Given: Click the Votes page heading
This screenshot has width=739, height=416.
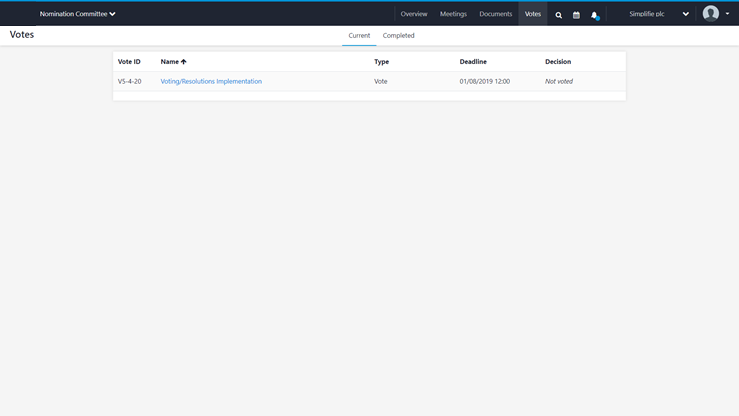Looking at the screenshot, I should point(22,35).
